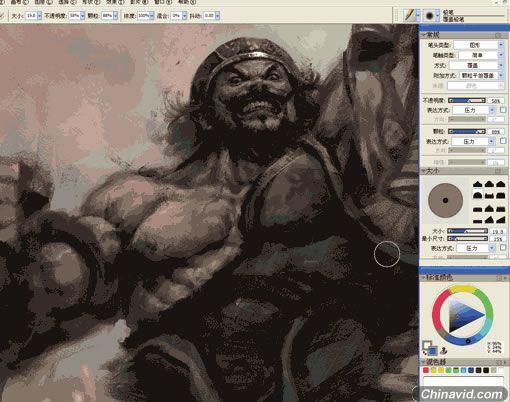This screenshot has width=510, height=402.
Task: Open the property bar 混合 dropdown arrow
Action: click(184, 15)
